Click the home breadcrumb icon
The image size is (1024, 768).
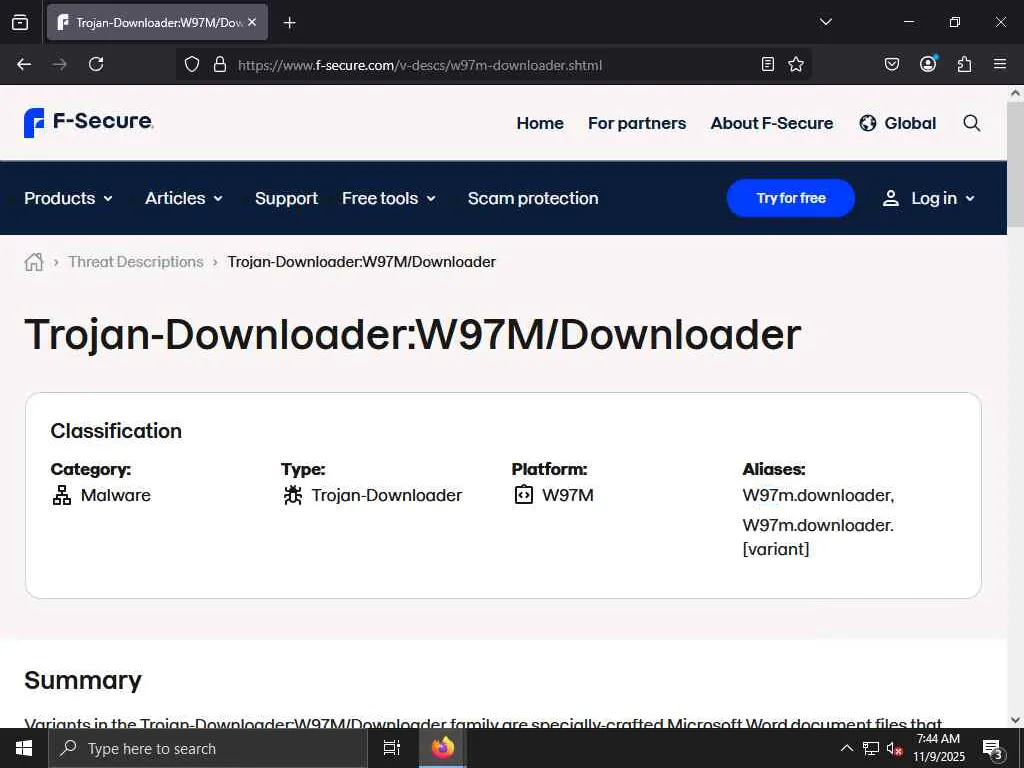34,262
